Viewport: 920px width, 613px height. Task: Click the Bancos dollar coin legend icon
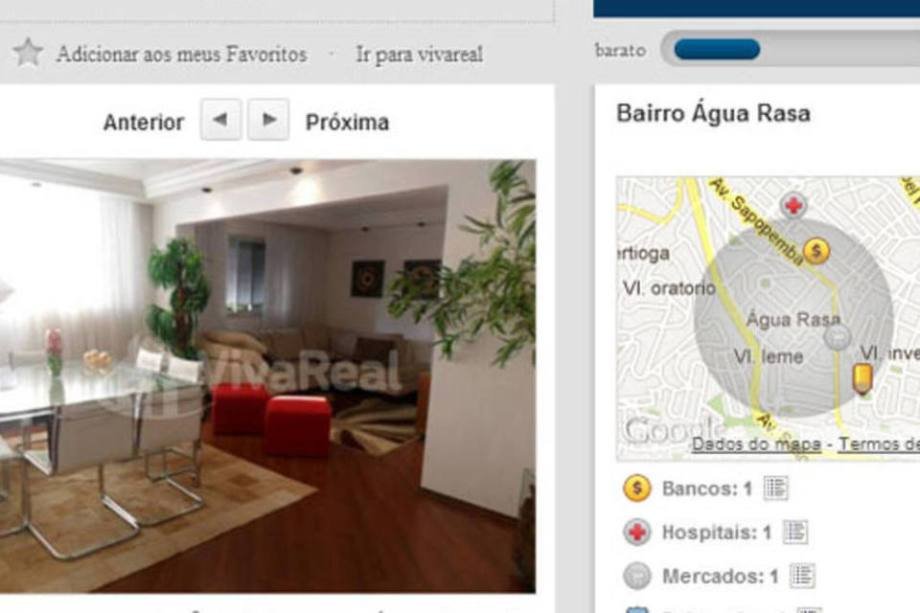(x=637, y=489)
